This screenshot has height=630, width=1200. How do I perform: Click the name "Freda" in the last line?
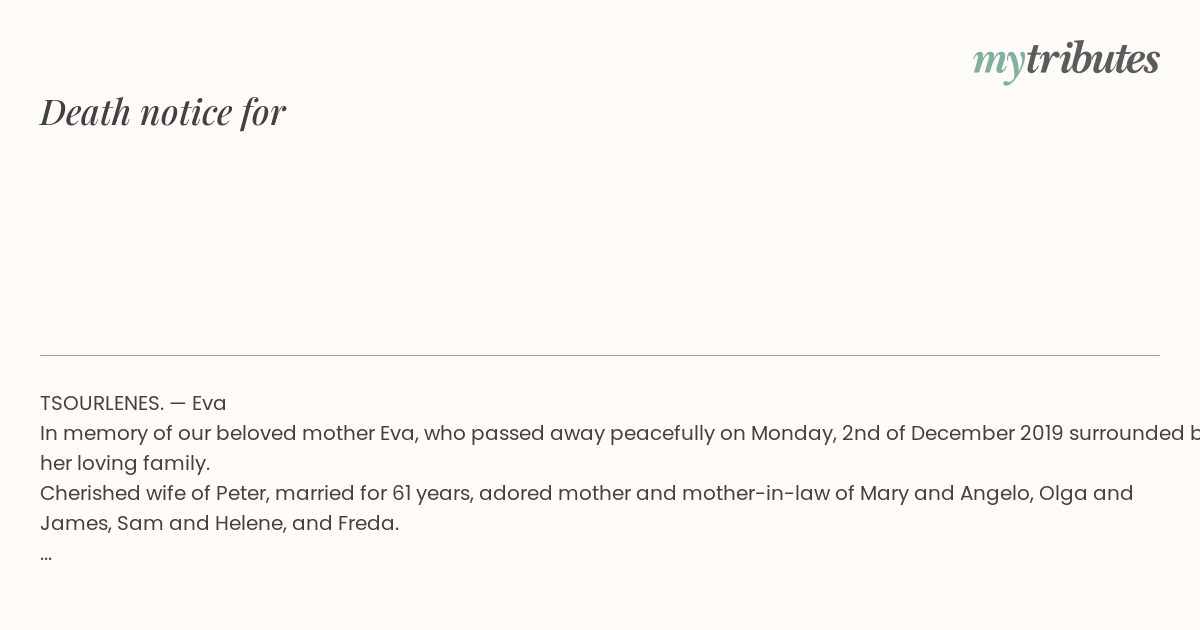[x=368, y=523]
